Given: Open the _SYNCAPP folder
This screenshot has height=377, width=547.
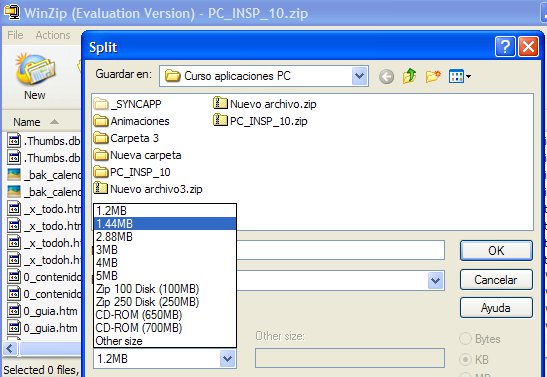Looking at the screenshot, I should click(127, 104).
